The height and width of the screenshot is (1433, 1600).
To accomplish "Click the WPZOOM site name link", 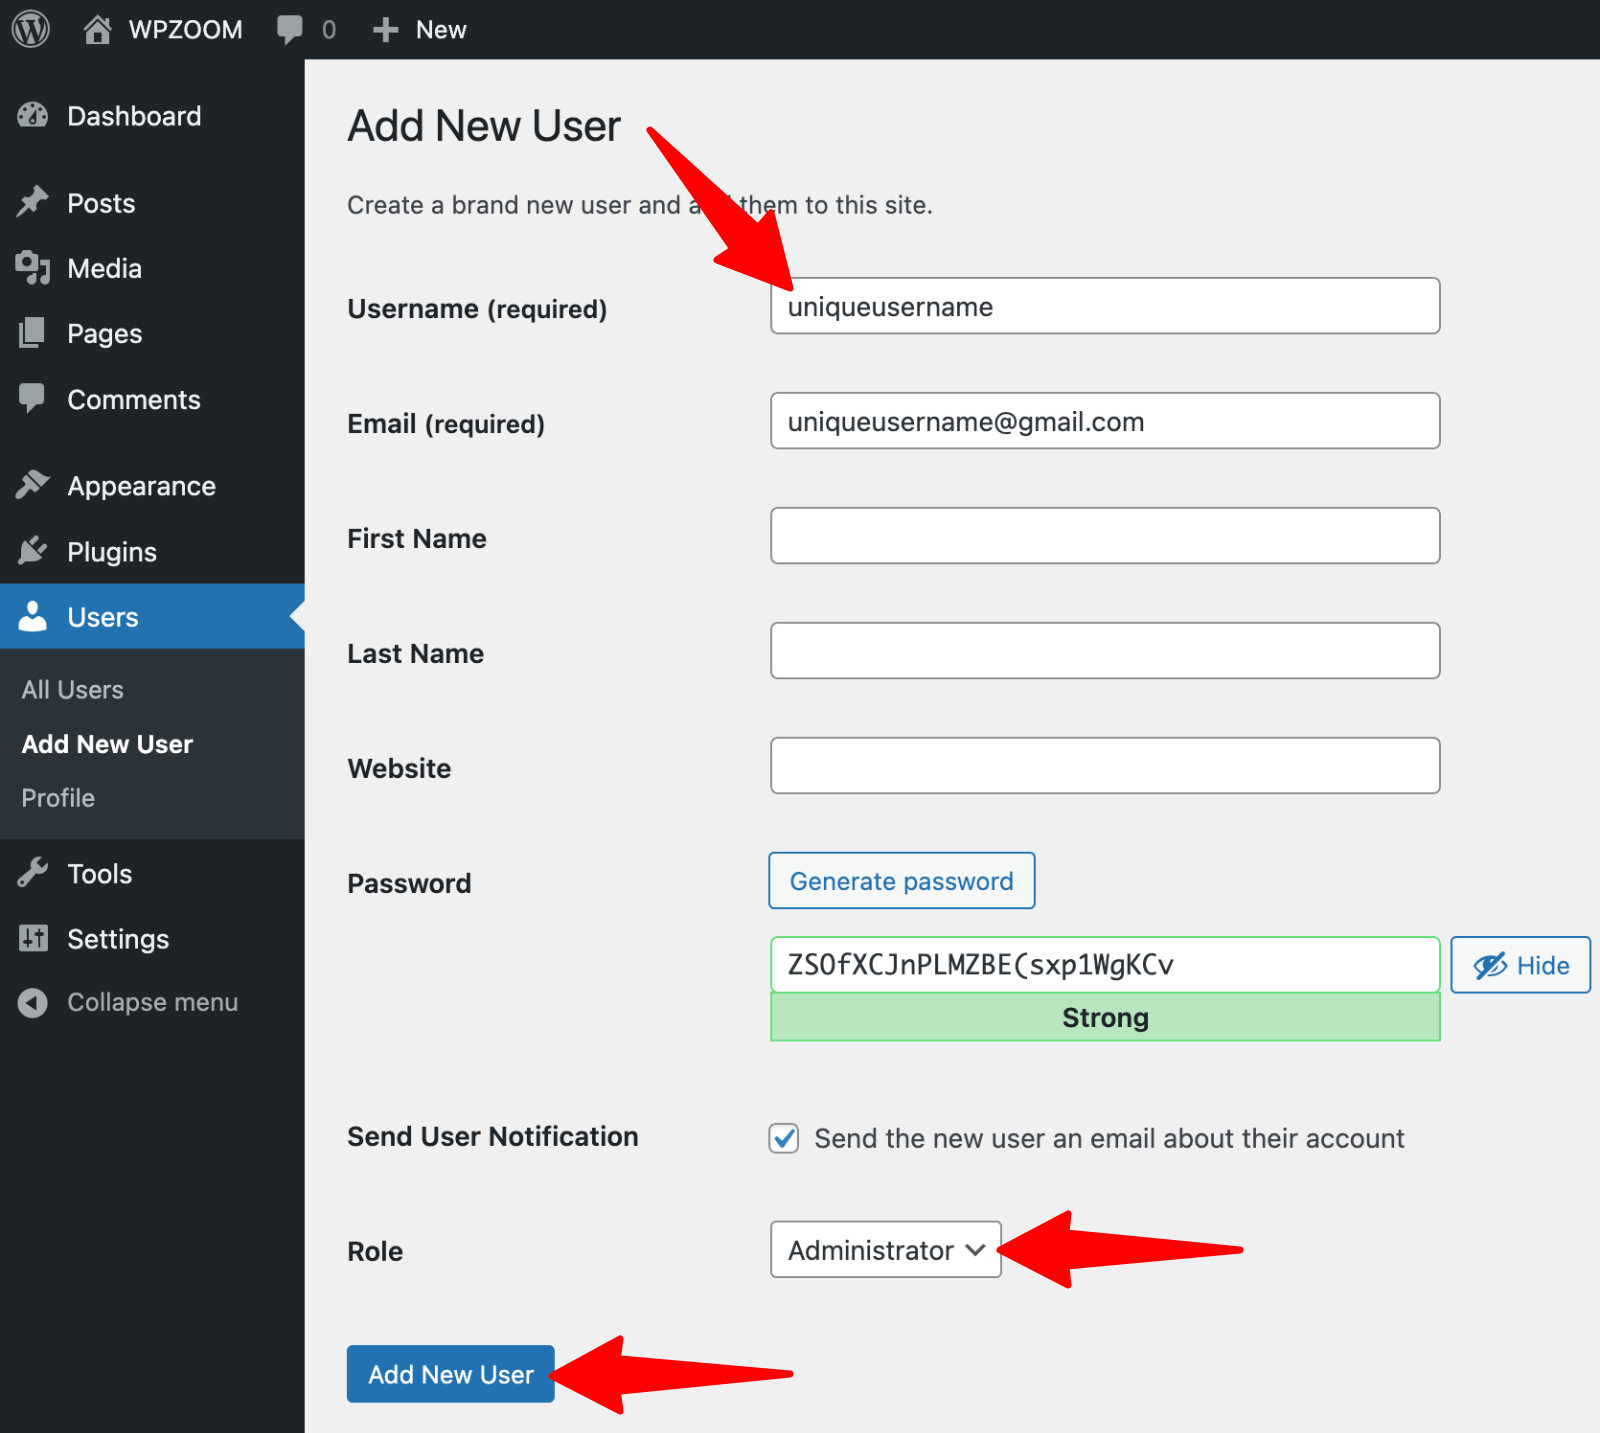I will coord(185,30).
